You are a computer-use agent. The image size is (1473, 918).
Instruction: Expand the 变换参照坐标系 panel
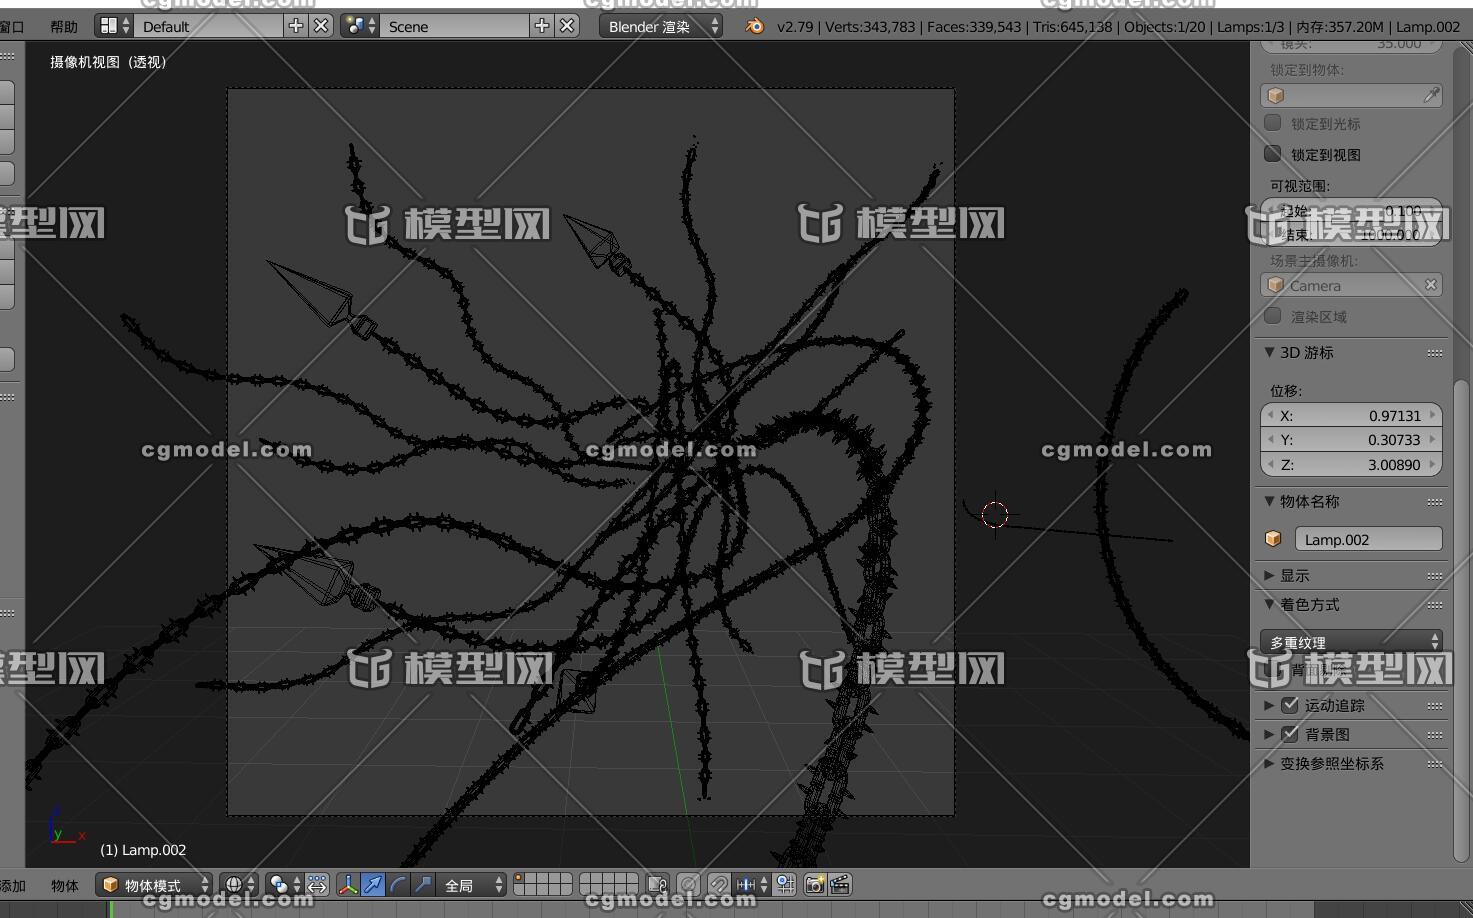tap(1269, 763)
